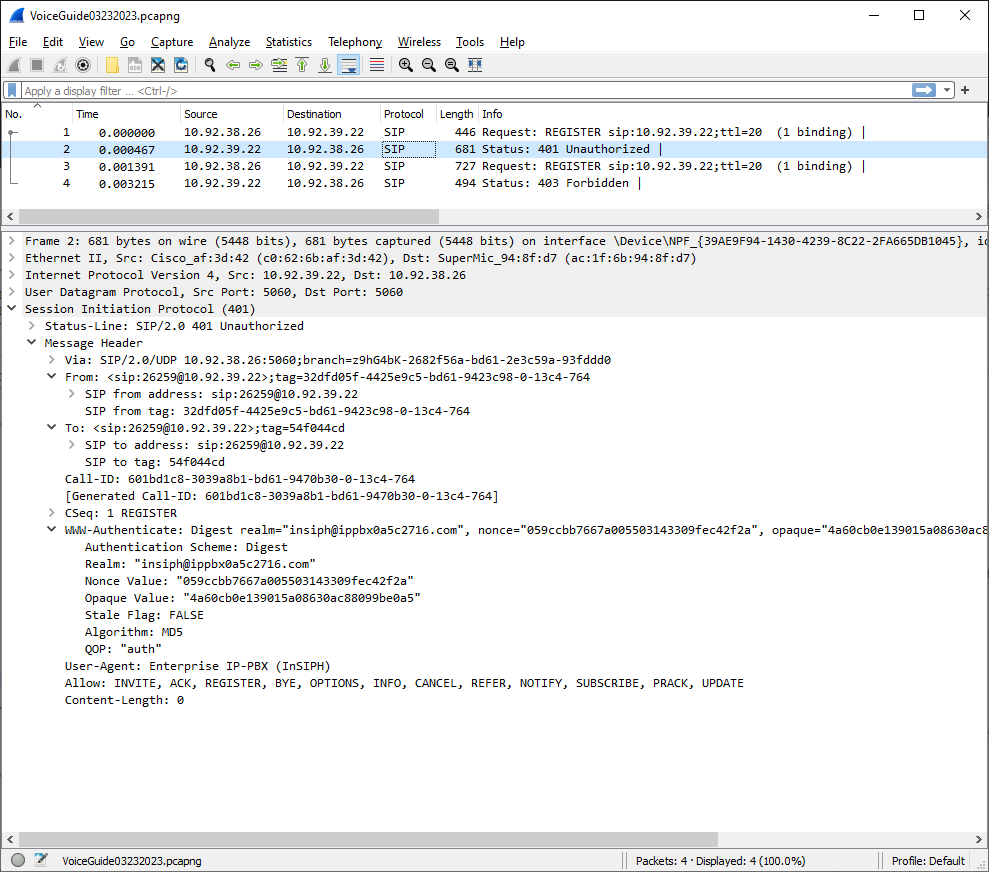
Task: Open the Statistics menu
Action: tap(288, 42)
